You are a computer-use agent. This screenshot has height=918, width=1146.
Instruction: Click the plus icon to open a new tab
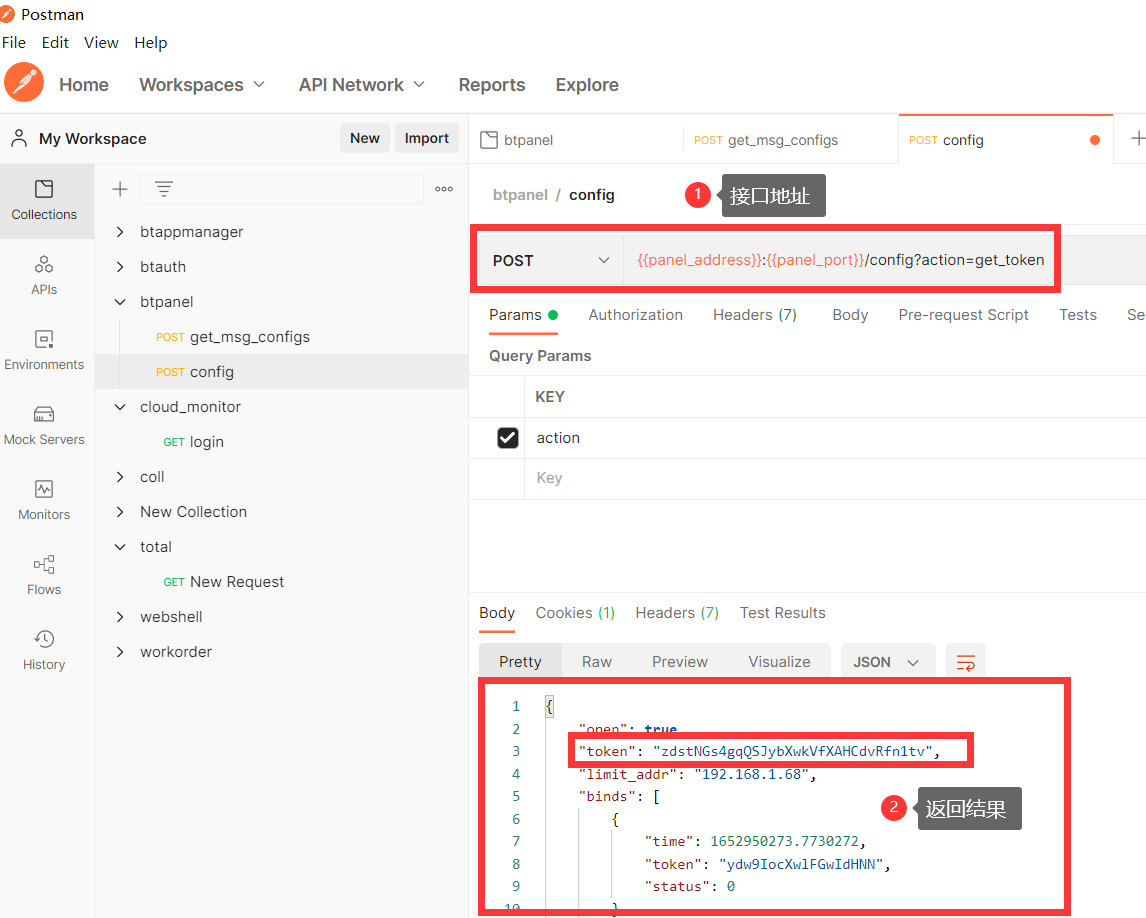[1137, 138]
